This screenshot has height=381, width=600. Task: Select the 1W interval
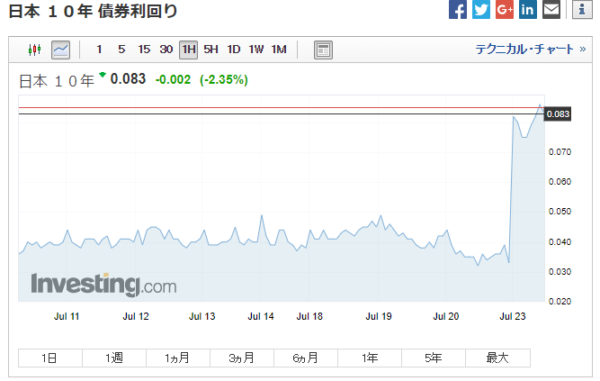(x=256, y=49)
